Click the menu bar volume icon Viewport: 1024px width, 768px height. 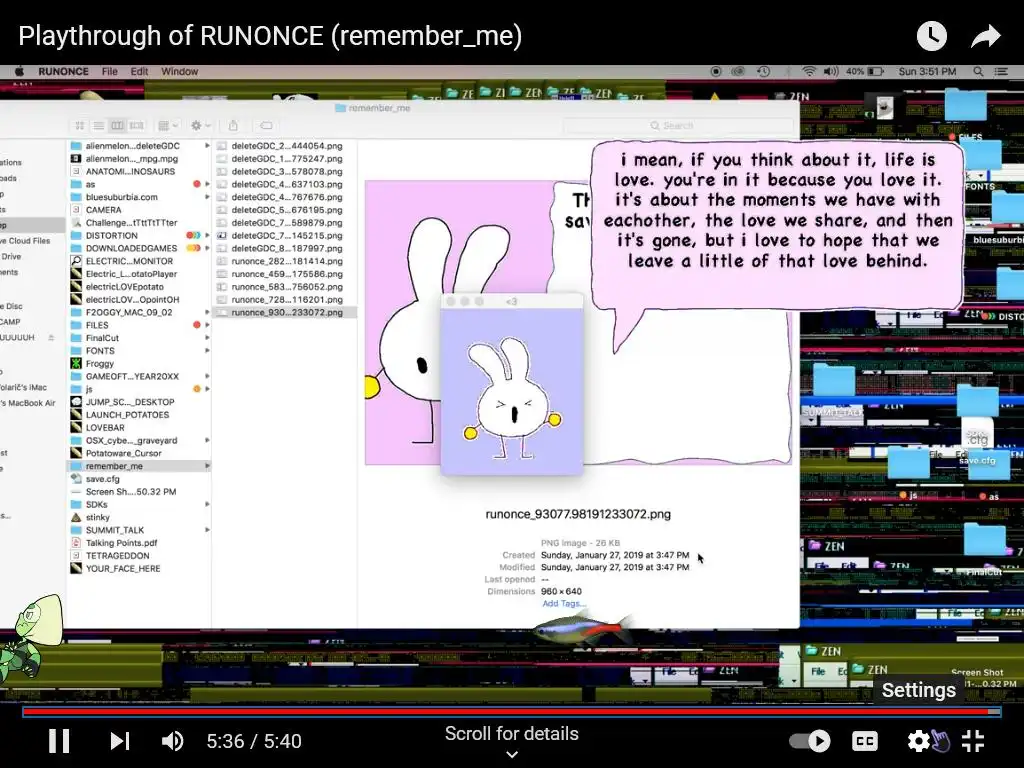tap(831, 71)
